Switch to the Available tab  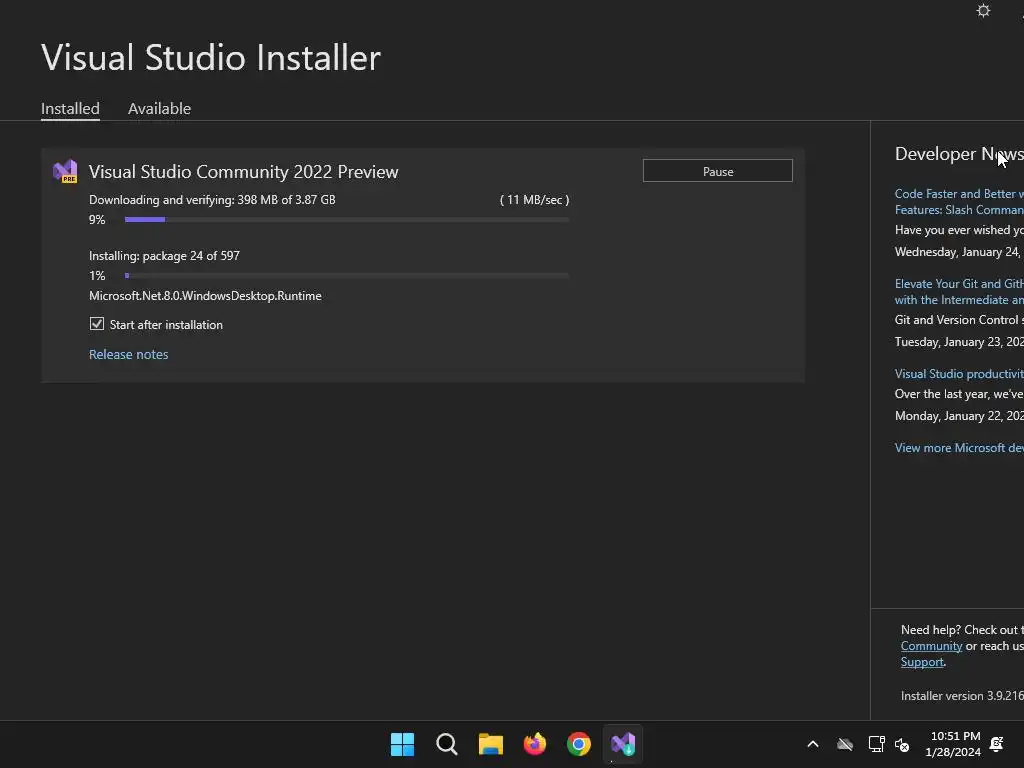point(159,108)
